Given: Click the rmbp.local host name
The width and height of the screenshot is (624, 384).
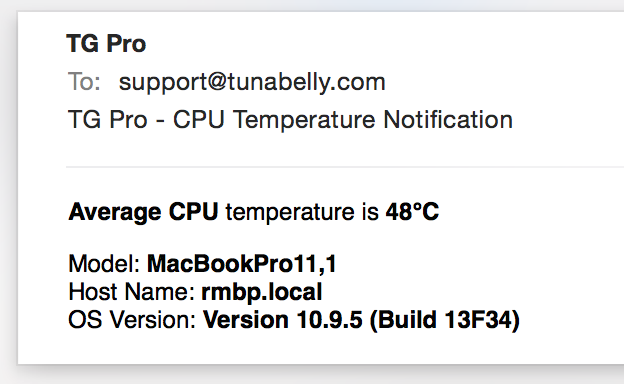Looking at the screenshot, I should [x=261, y=292].
